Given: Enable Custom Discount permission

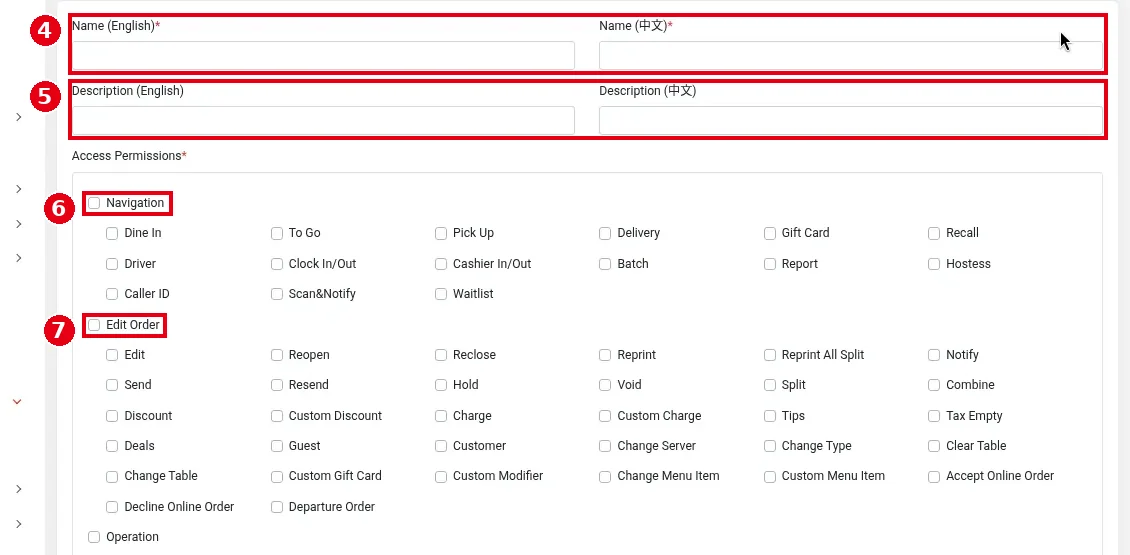Looking at the screenshot, I should [x=277, y=416].
